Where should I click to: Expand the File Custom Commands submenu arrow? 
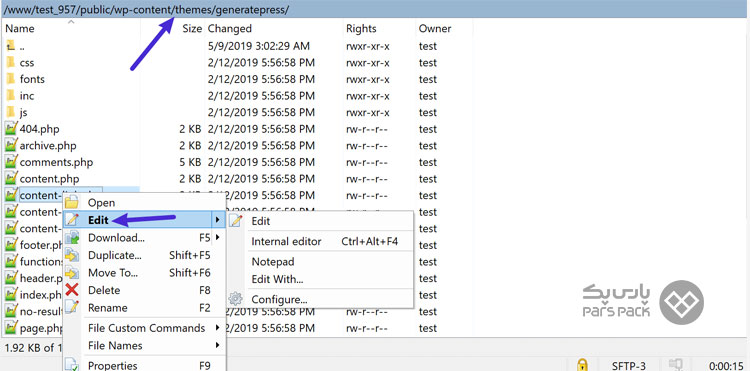pyautogui.click(x=217, y=328)
